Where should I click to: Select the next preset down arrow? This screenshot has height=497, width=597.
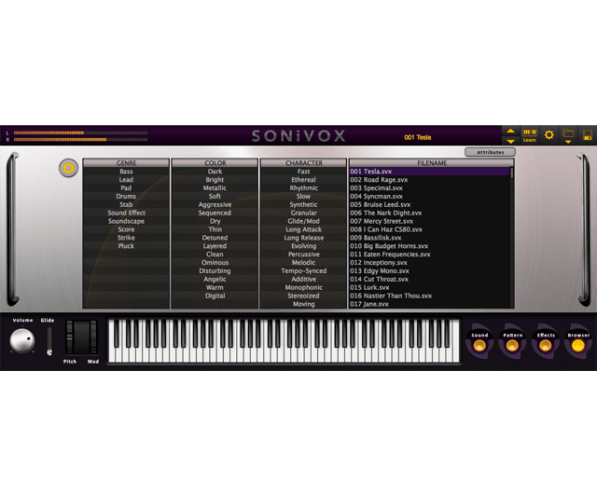(x=510, y=141)
